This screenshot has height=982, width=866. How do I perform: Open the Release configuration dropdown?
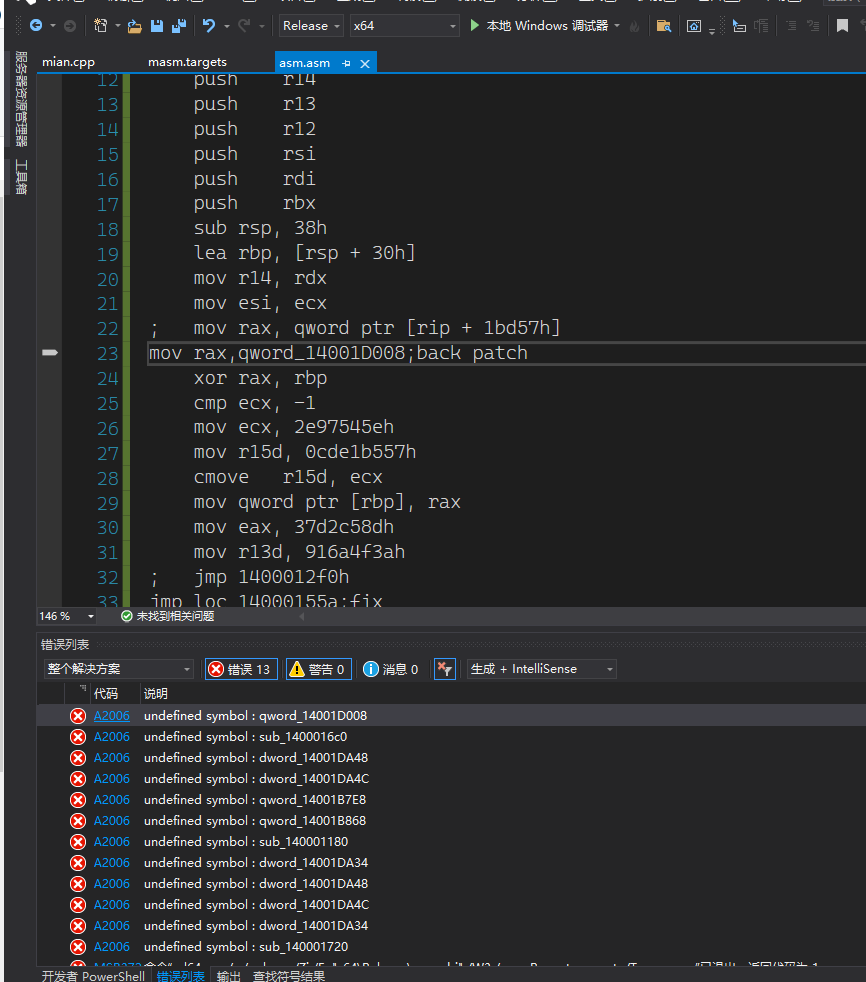click(x=311, y=26)
